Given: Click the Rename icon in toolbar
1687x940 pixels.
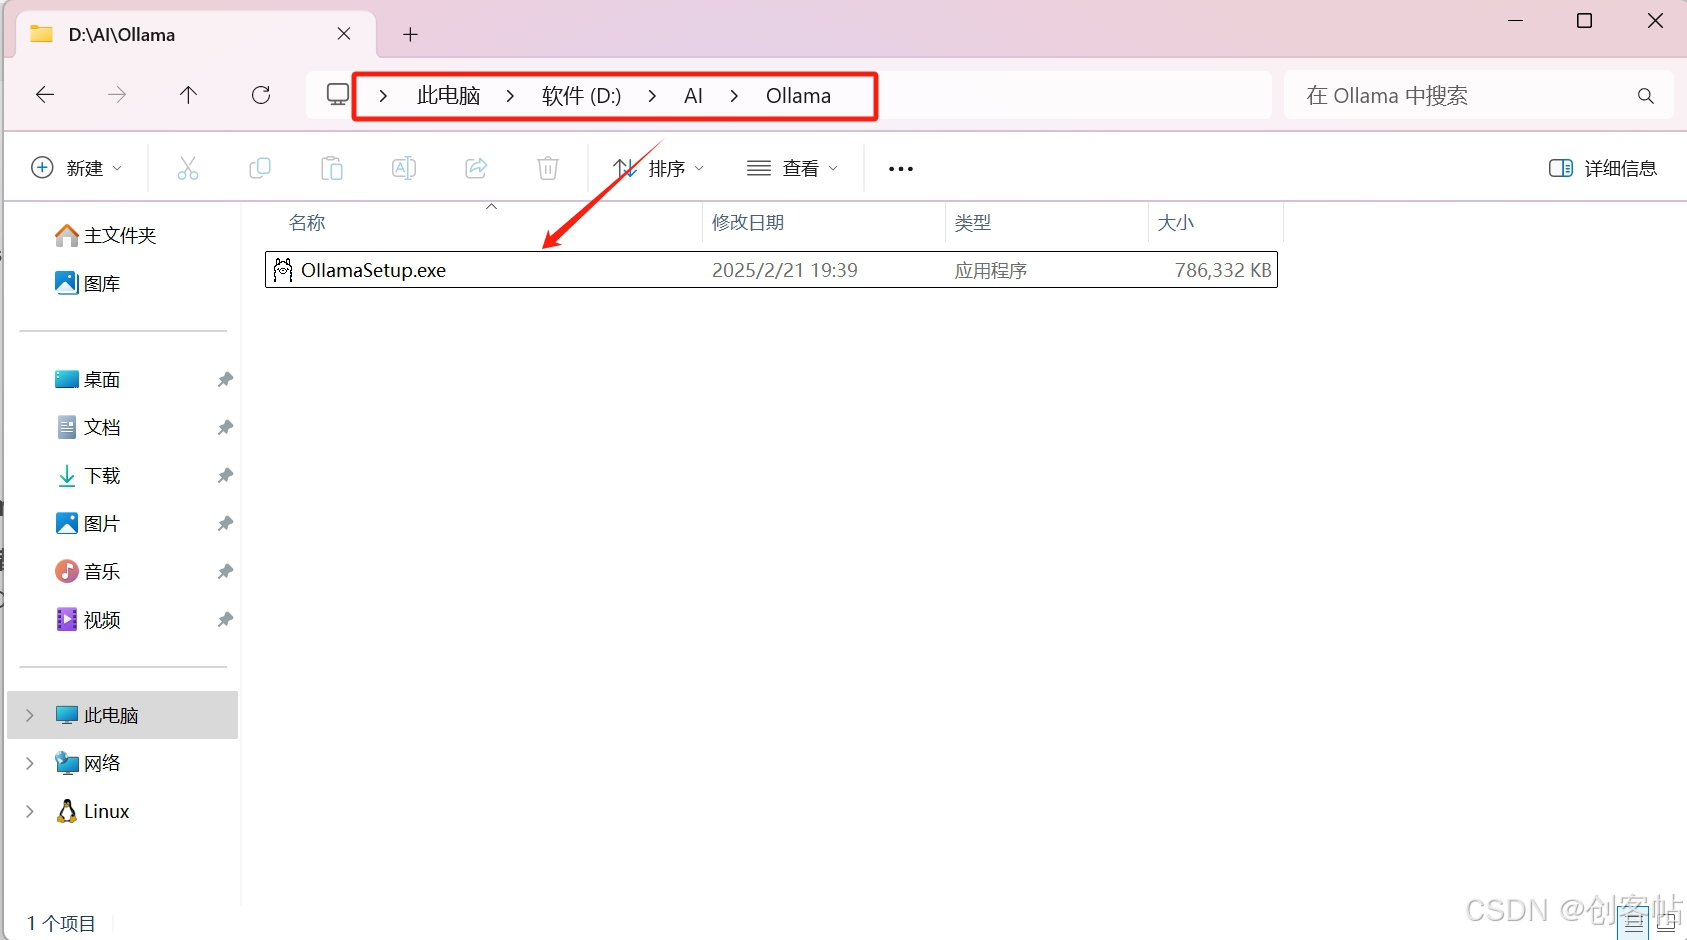Looking at the screenshot, I should click(x=404, y=168).
